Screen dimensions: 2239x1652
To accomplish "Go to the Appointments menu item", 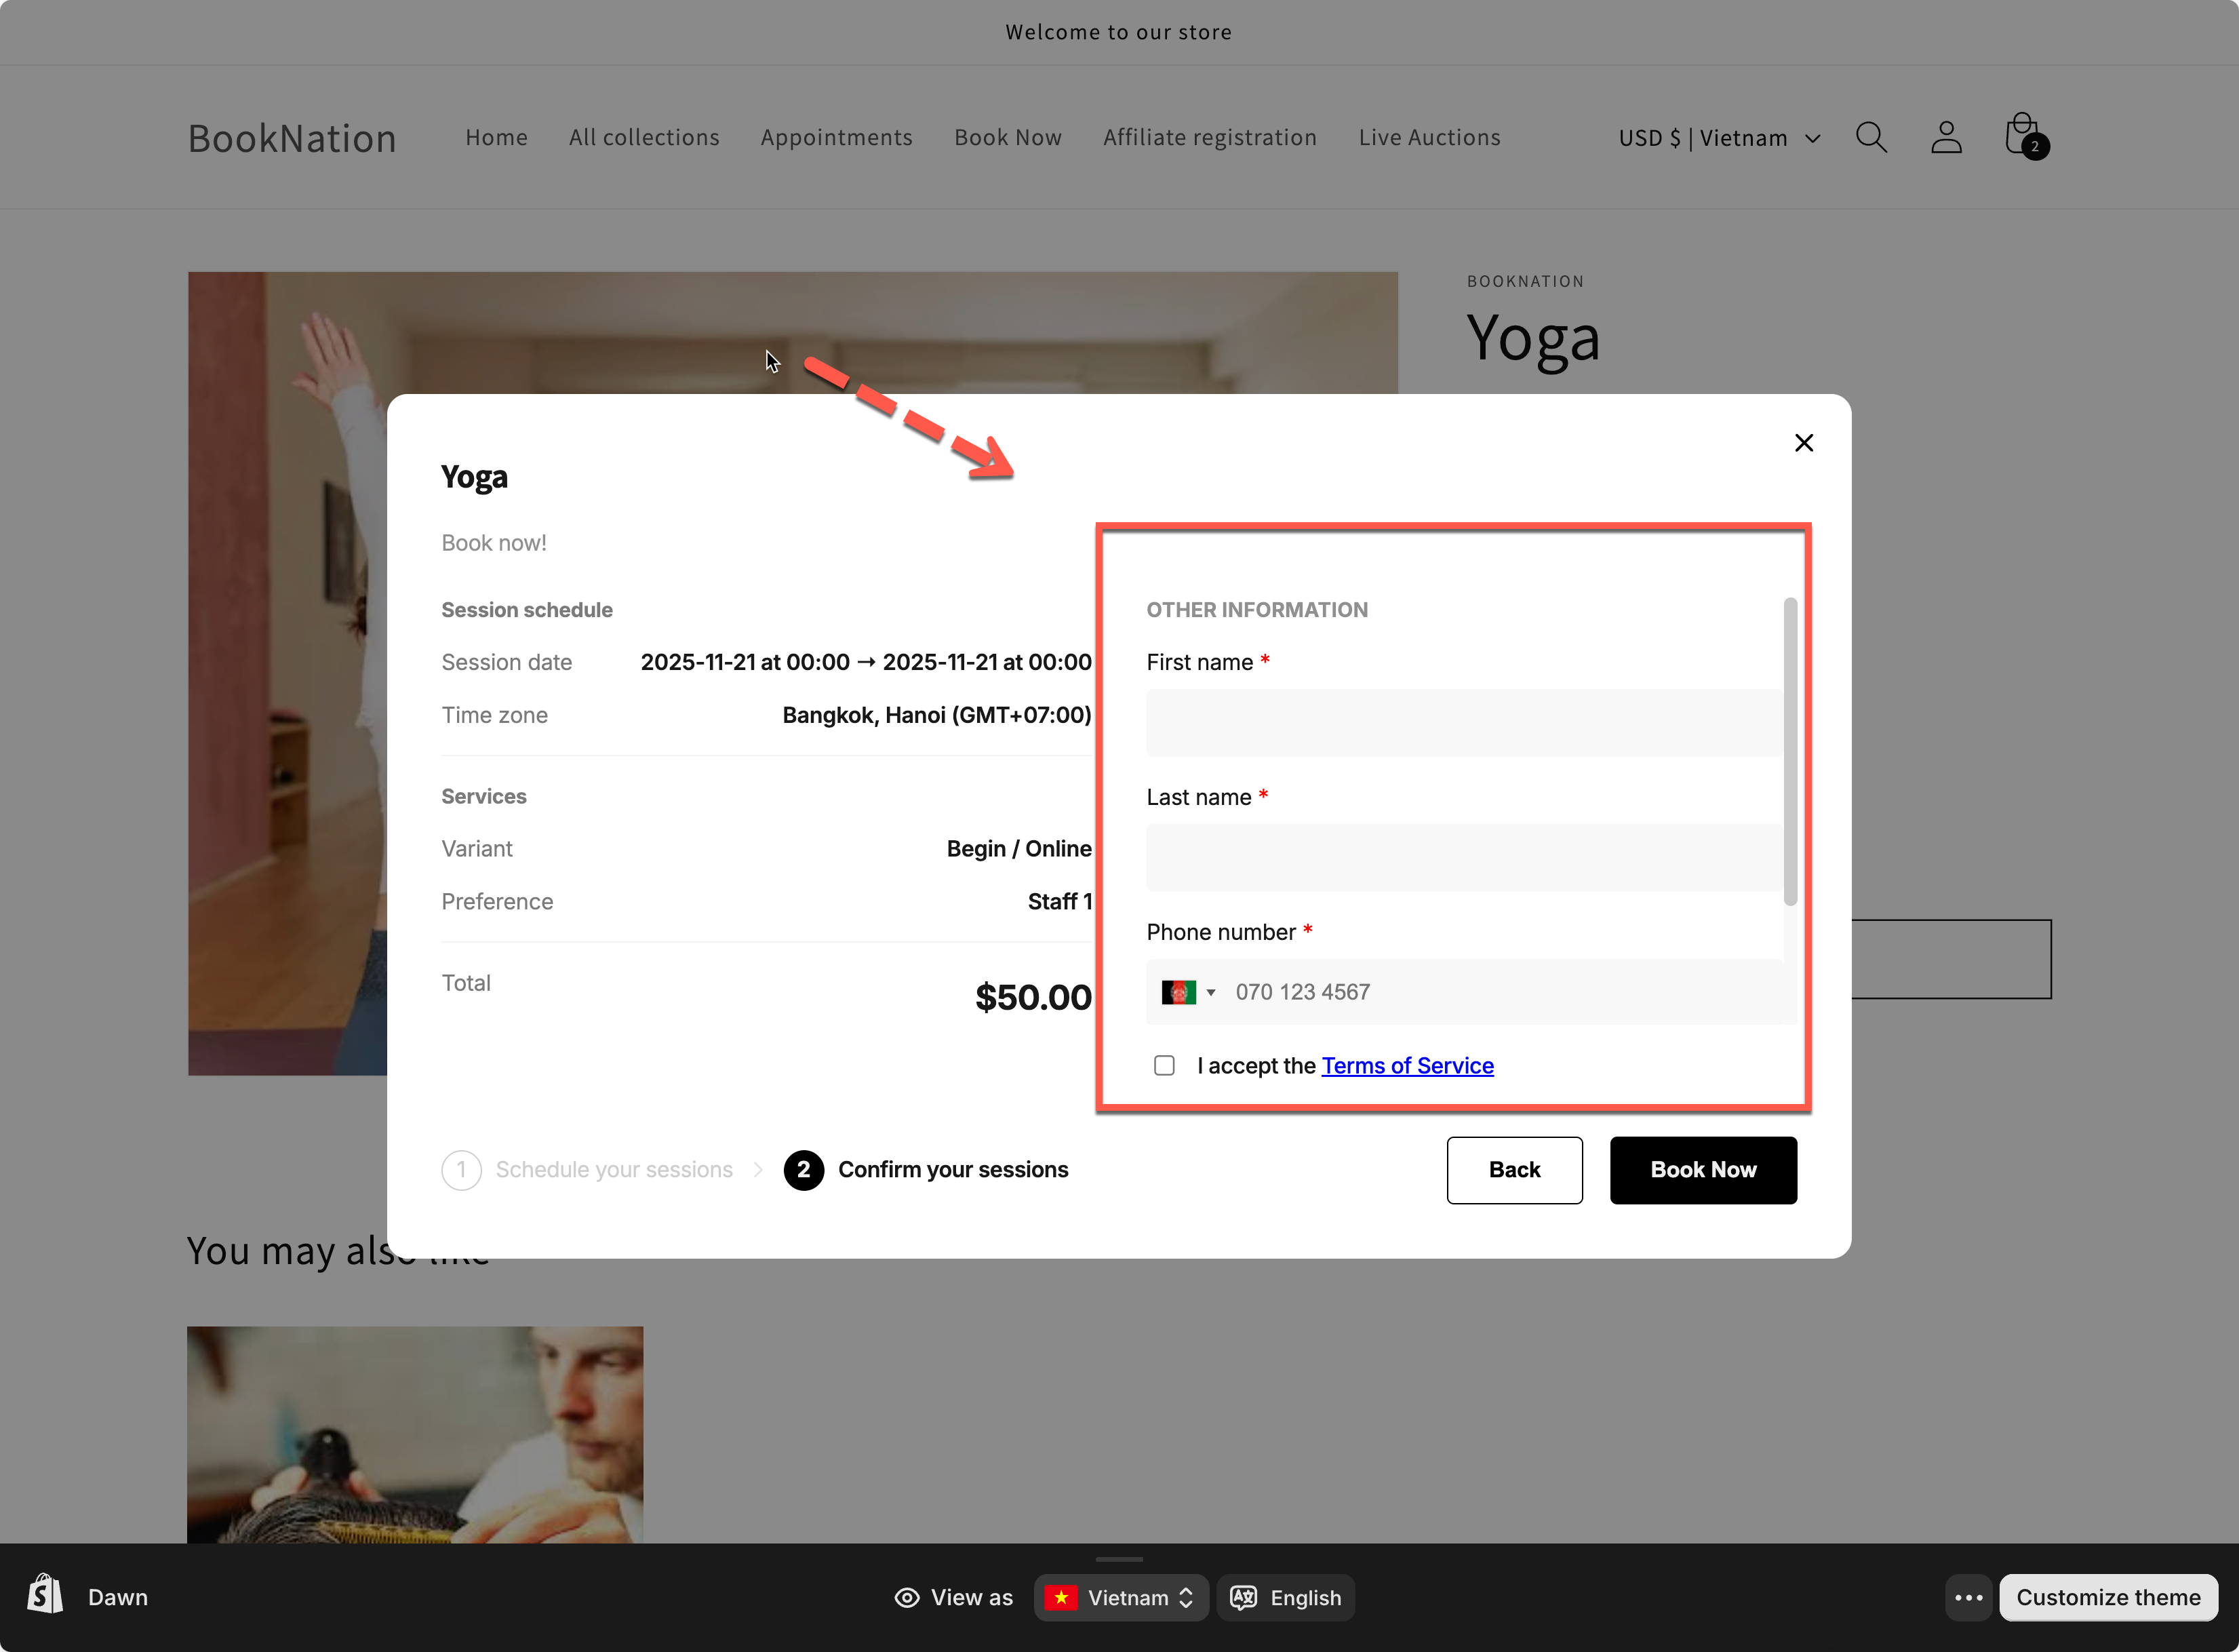I will point(836,138).
